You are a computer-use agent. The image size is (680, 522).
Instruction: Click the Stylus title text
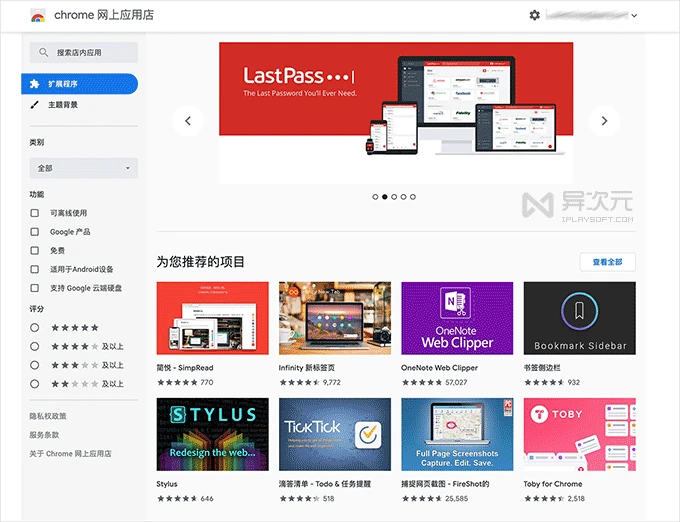point(167,484)
